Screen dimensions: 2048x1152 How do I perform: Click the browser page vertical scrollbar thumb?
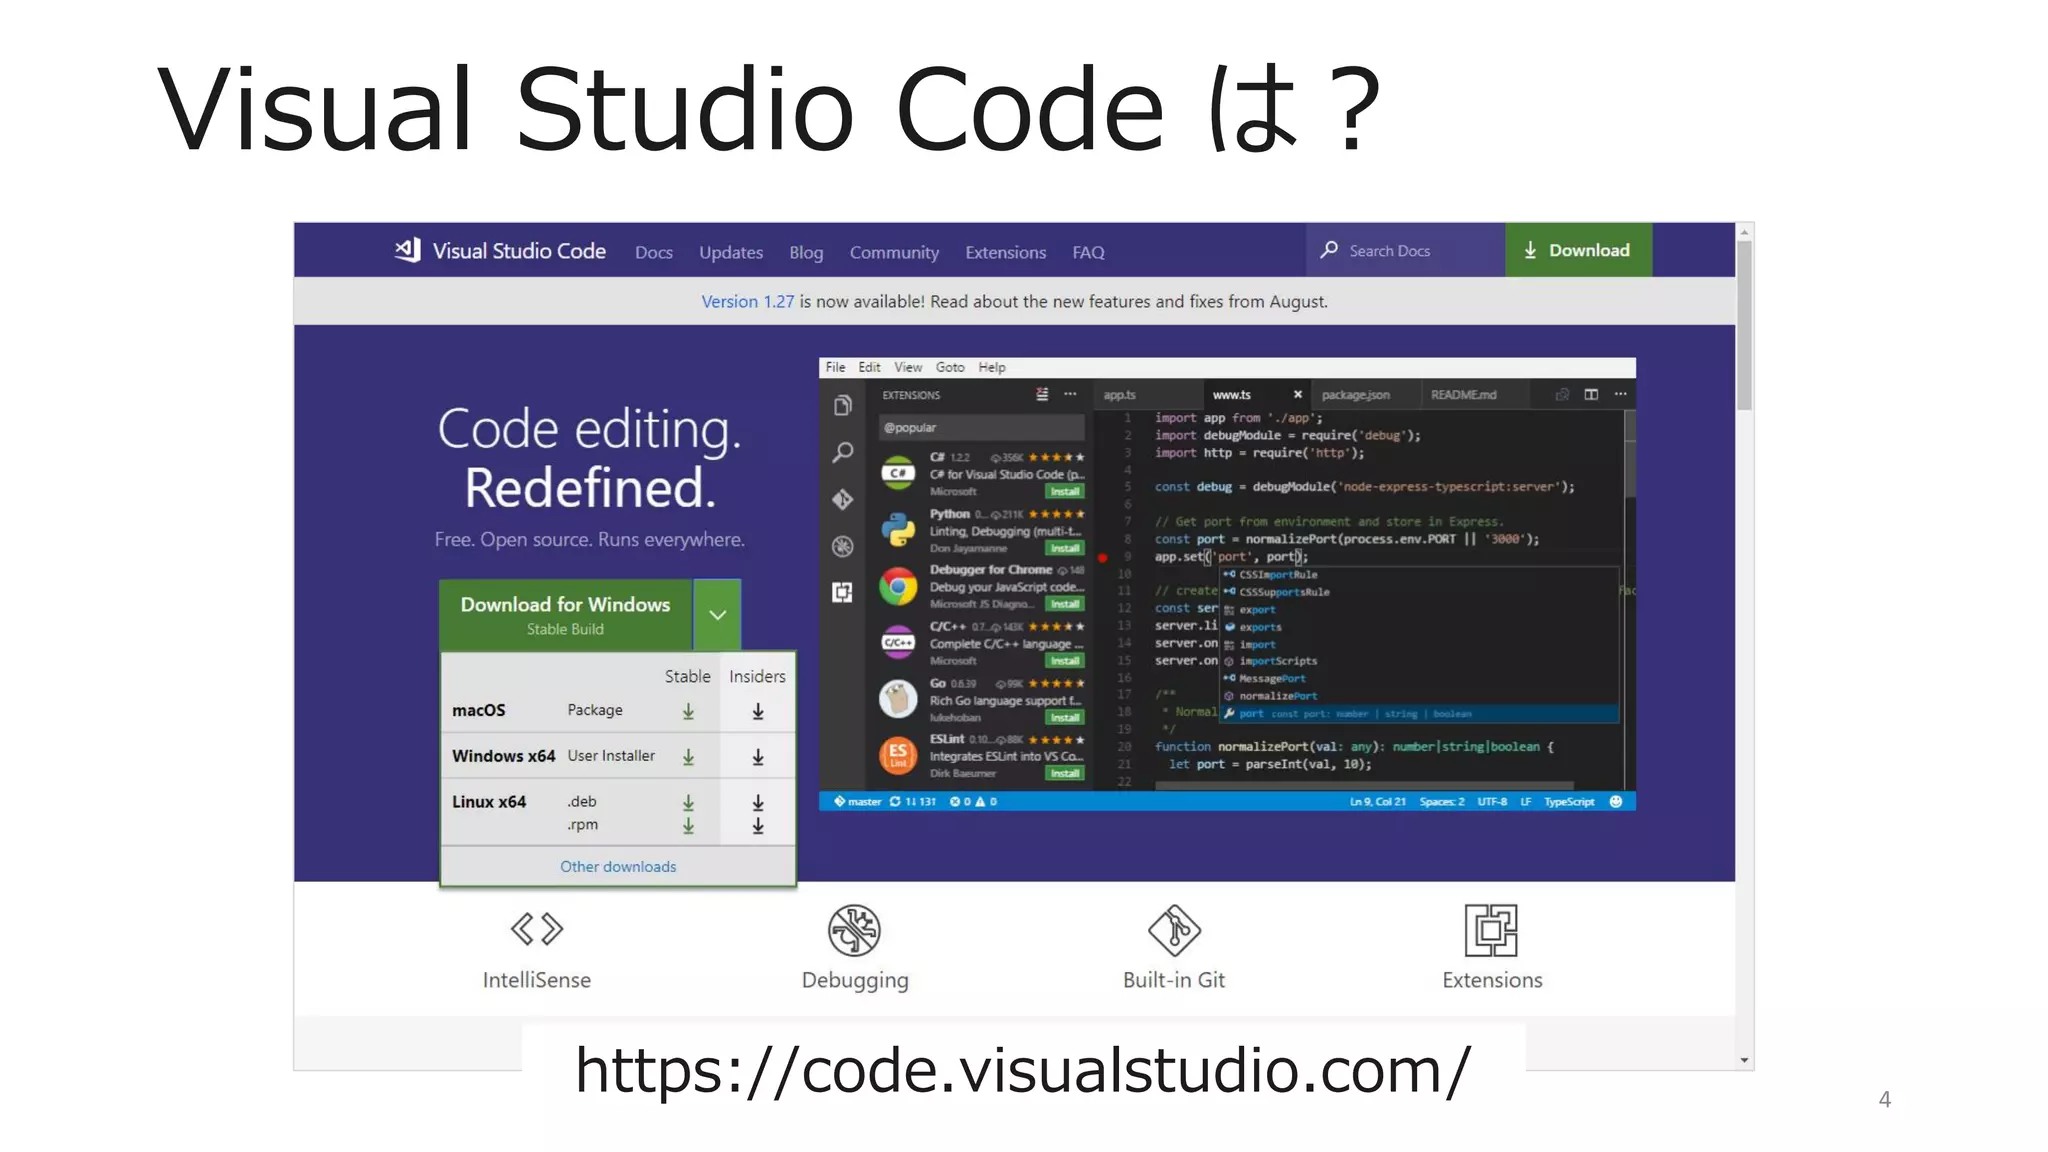pyautogui.click(x=1744, y=326)
